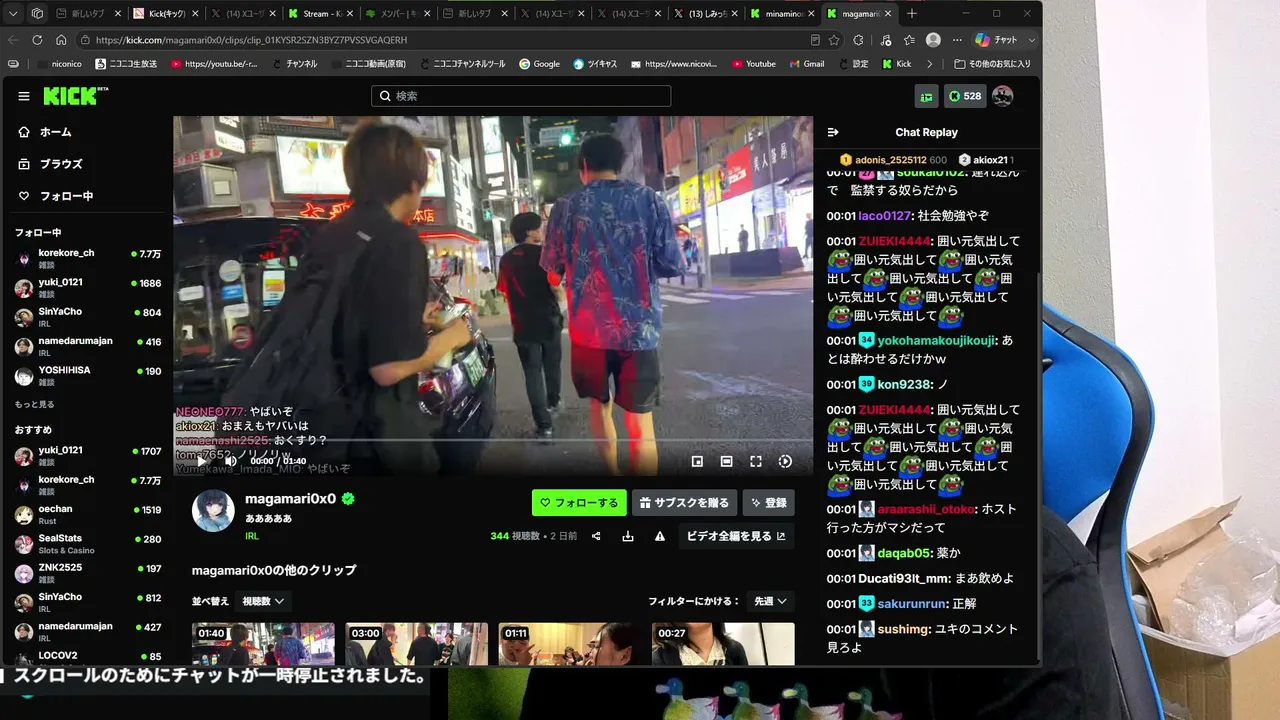Switch to the minaminoo browser tab
Viewport: 1280px width, 720px height.
point(783,14)
